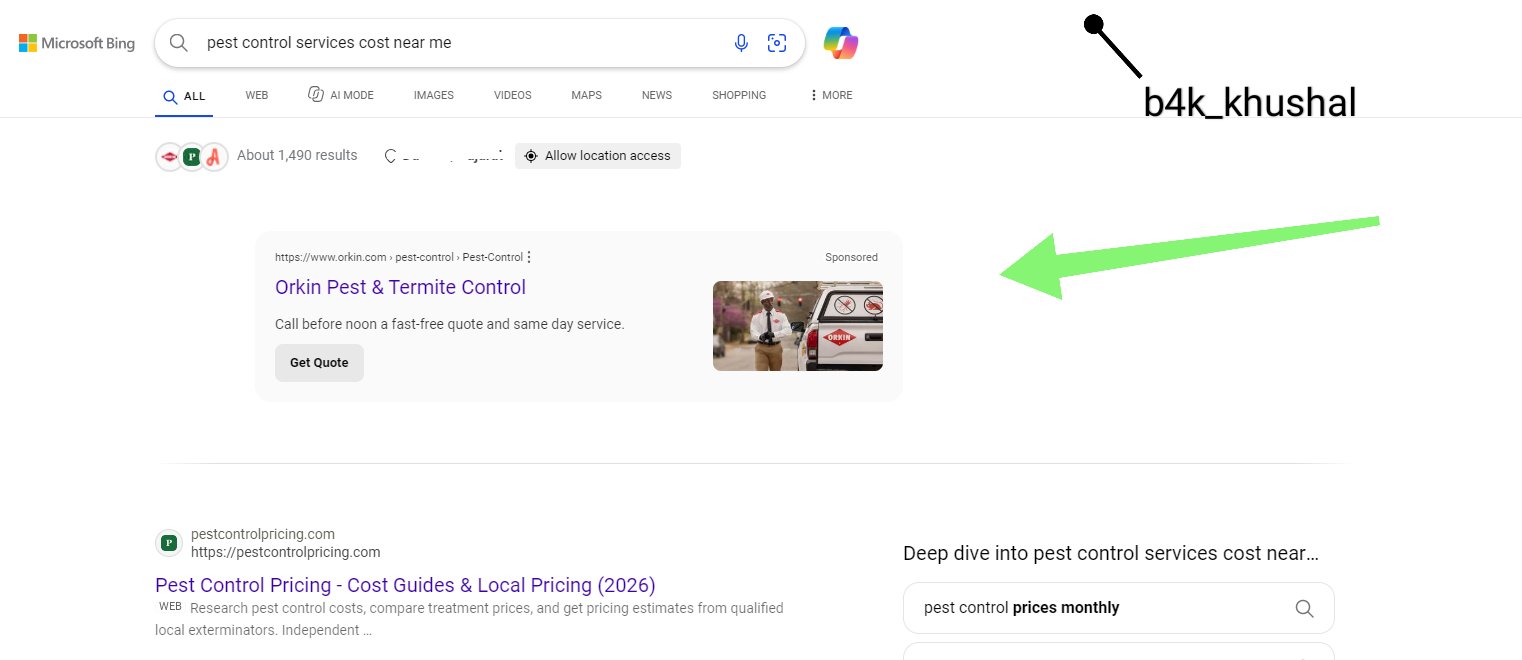Click the orkin.com ad URL breadcrumb
1522x660 pixels.
[398, 258]
